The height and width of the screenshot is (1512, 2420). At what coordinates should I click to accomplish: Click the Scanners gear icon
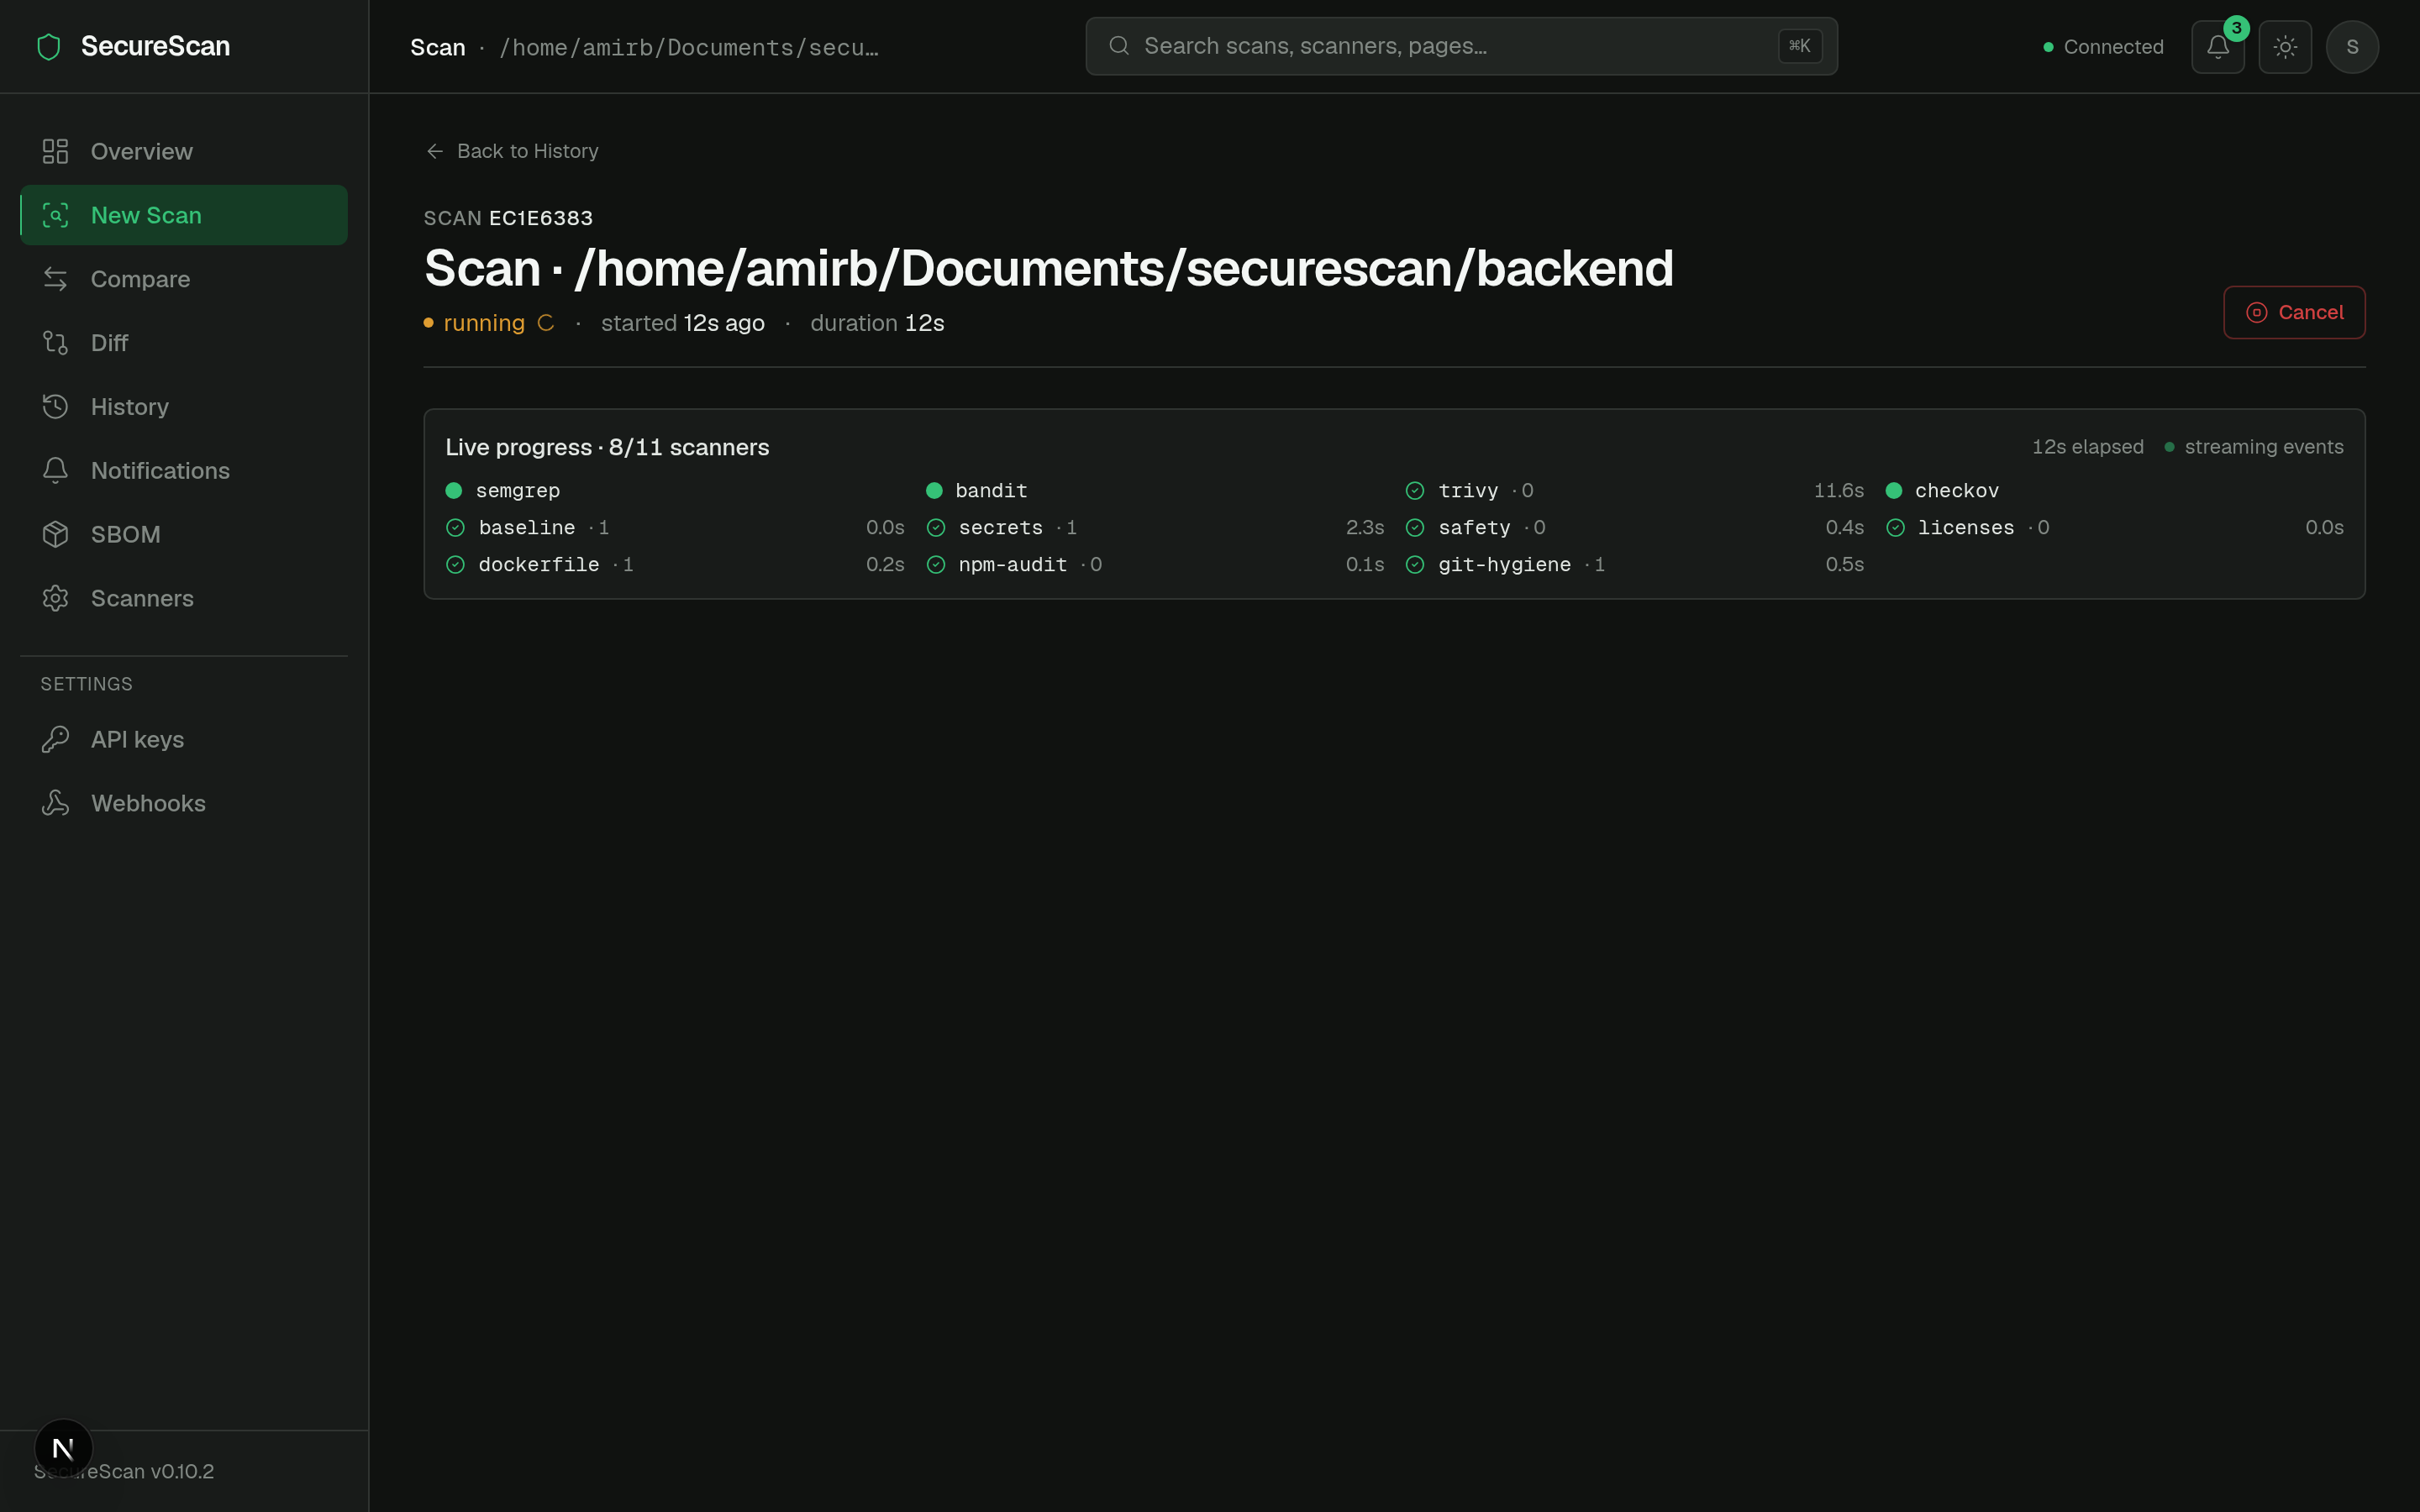pyautogui.click(x=55, y=599)
